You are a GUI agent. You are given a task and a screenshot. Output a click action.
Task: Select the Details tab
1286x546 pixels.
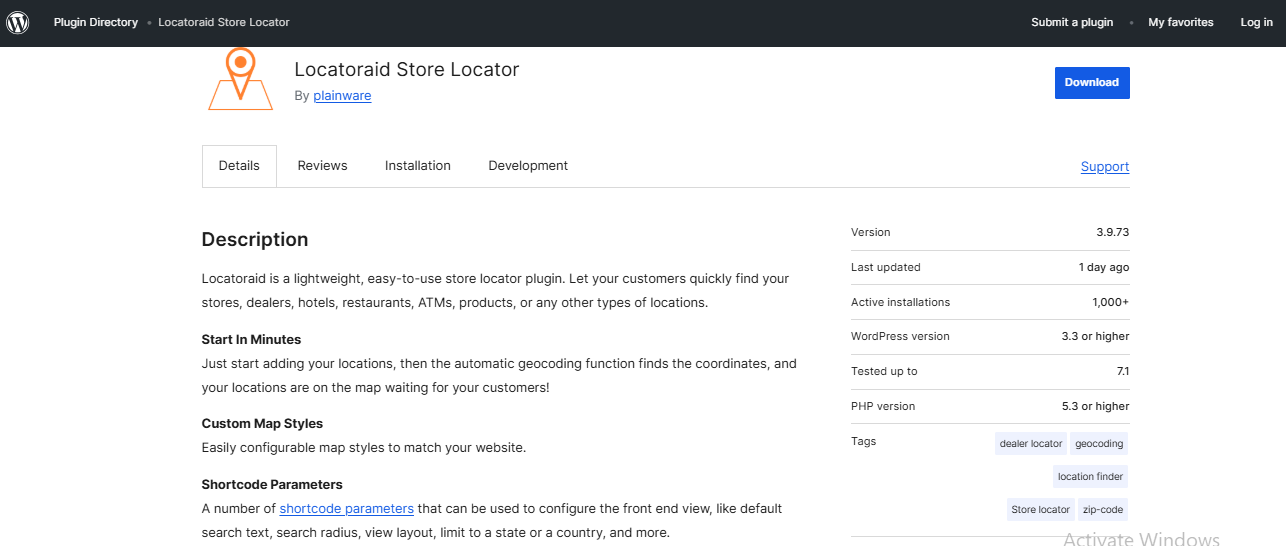240,166
